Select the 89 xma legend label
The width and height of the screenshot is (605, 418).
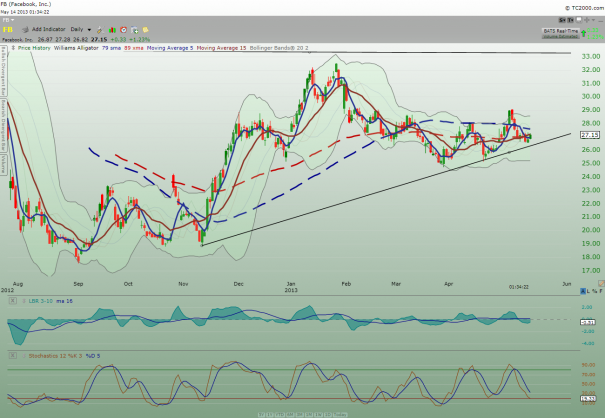point(134,48)
